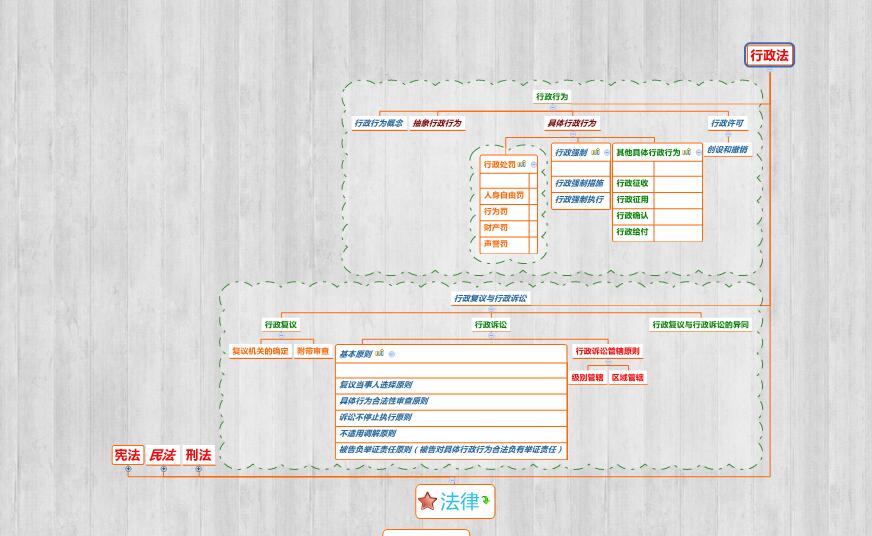Click the spreadsheet icon beside 基本原则
The height and width of the screenshot is (536, 872).
click(379, 353)
